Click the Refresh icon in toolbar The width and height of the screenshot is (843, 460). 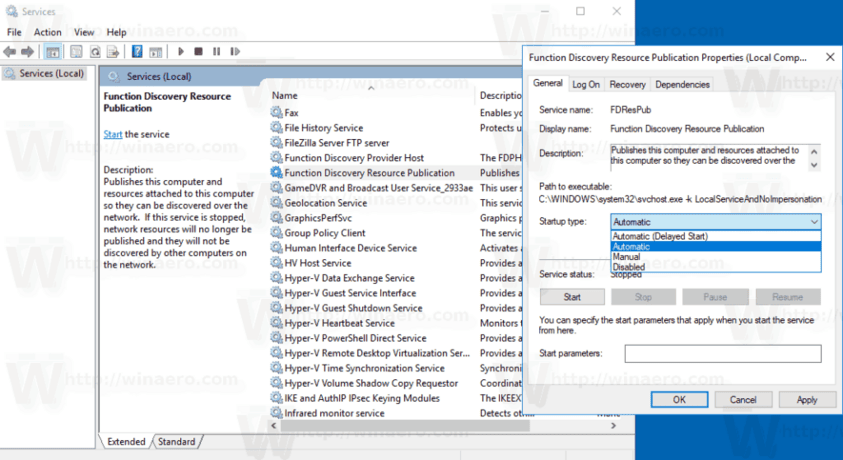click(96, 51)
